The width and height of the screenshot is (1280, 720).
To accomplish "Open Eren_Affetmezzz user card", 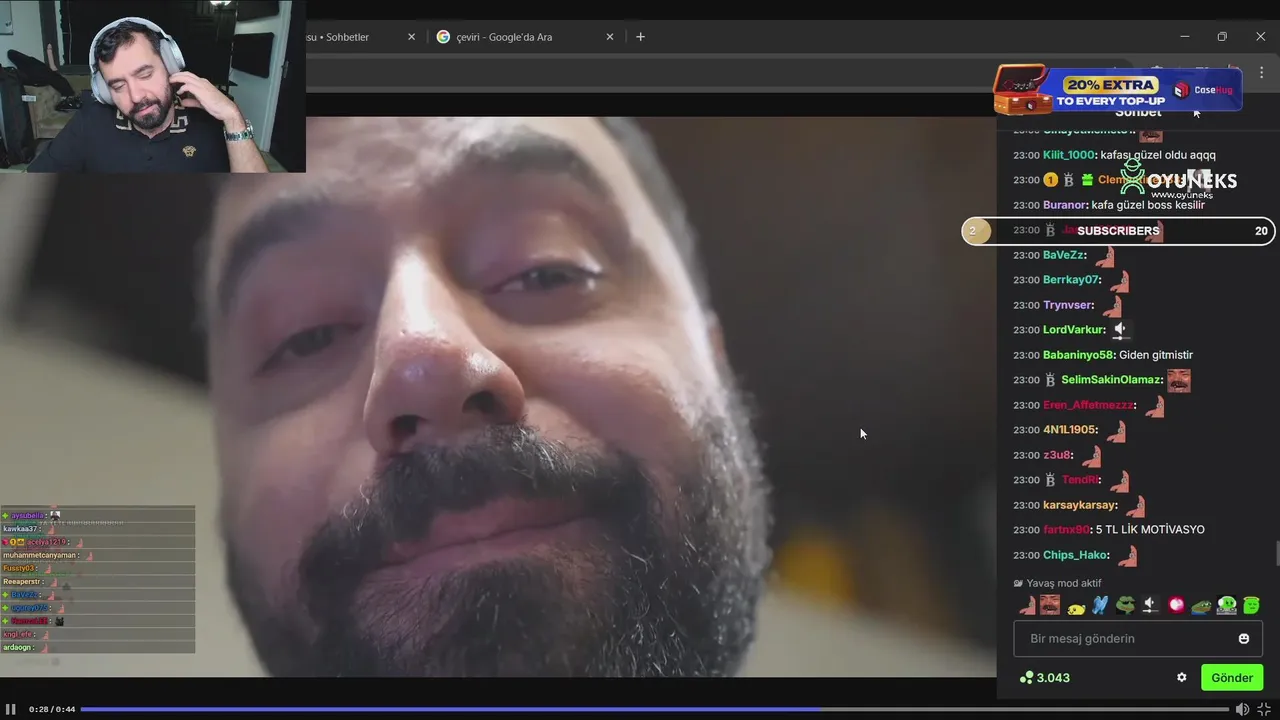I will (1088, 405).
